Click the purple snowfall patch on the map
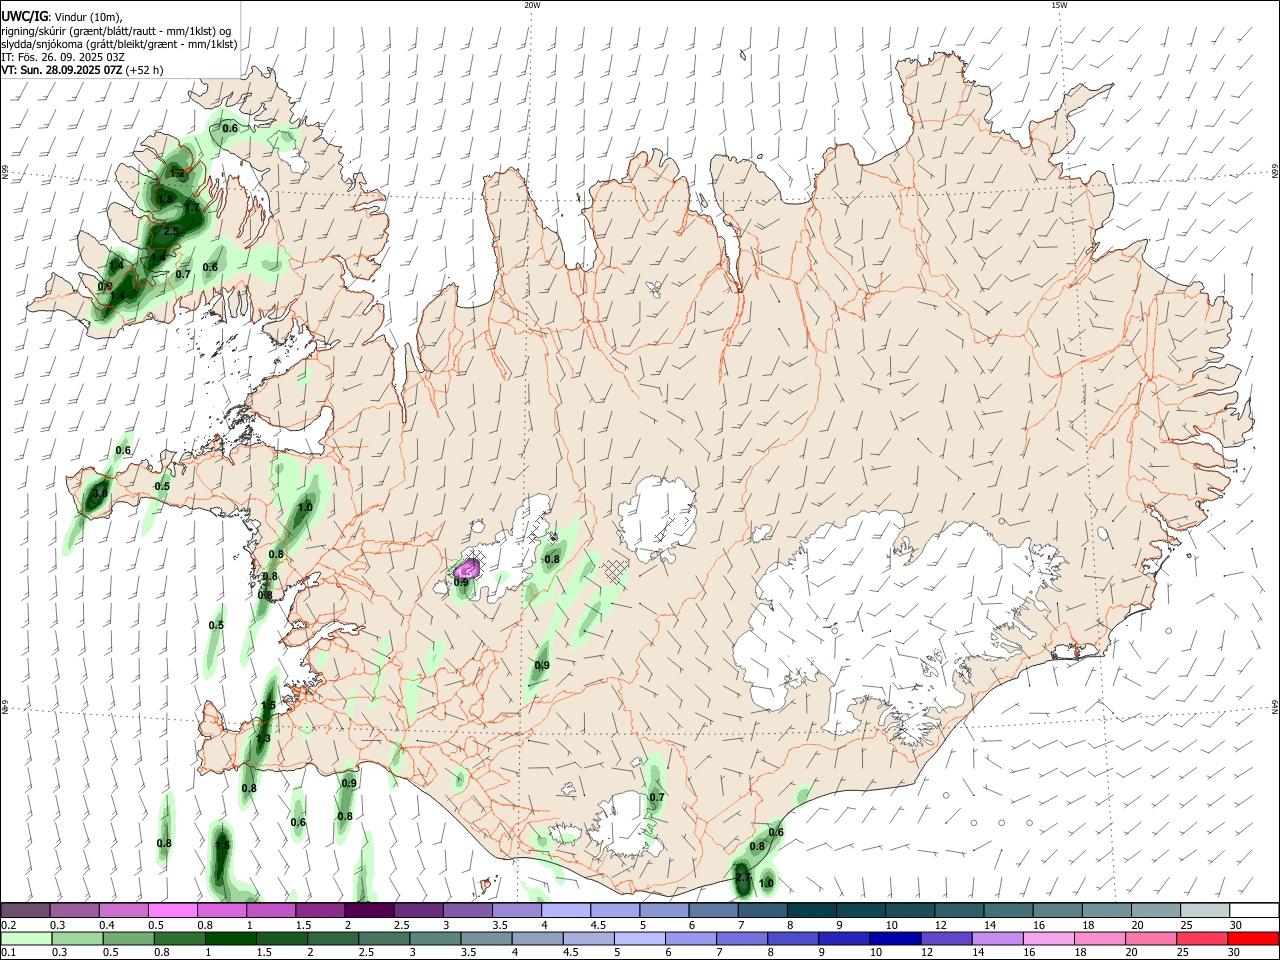Image resolution: width=1280 pixels, height=960 pixels. tap(467, 569)
